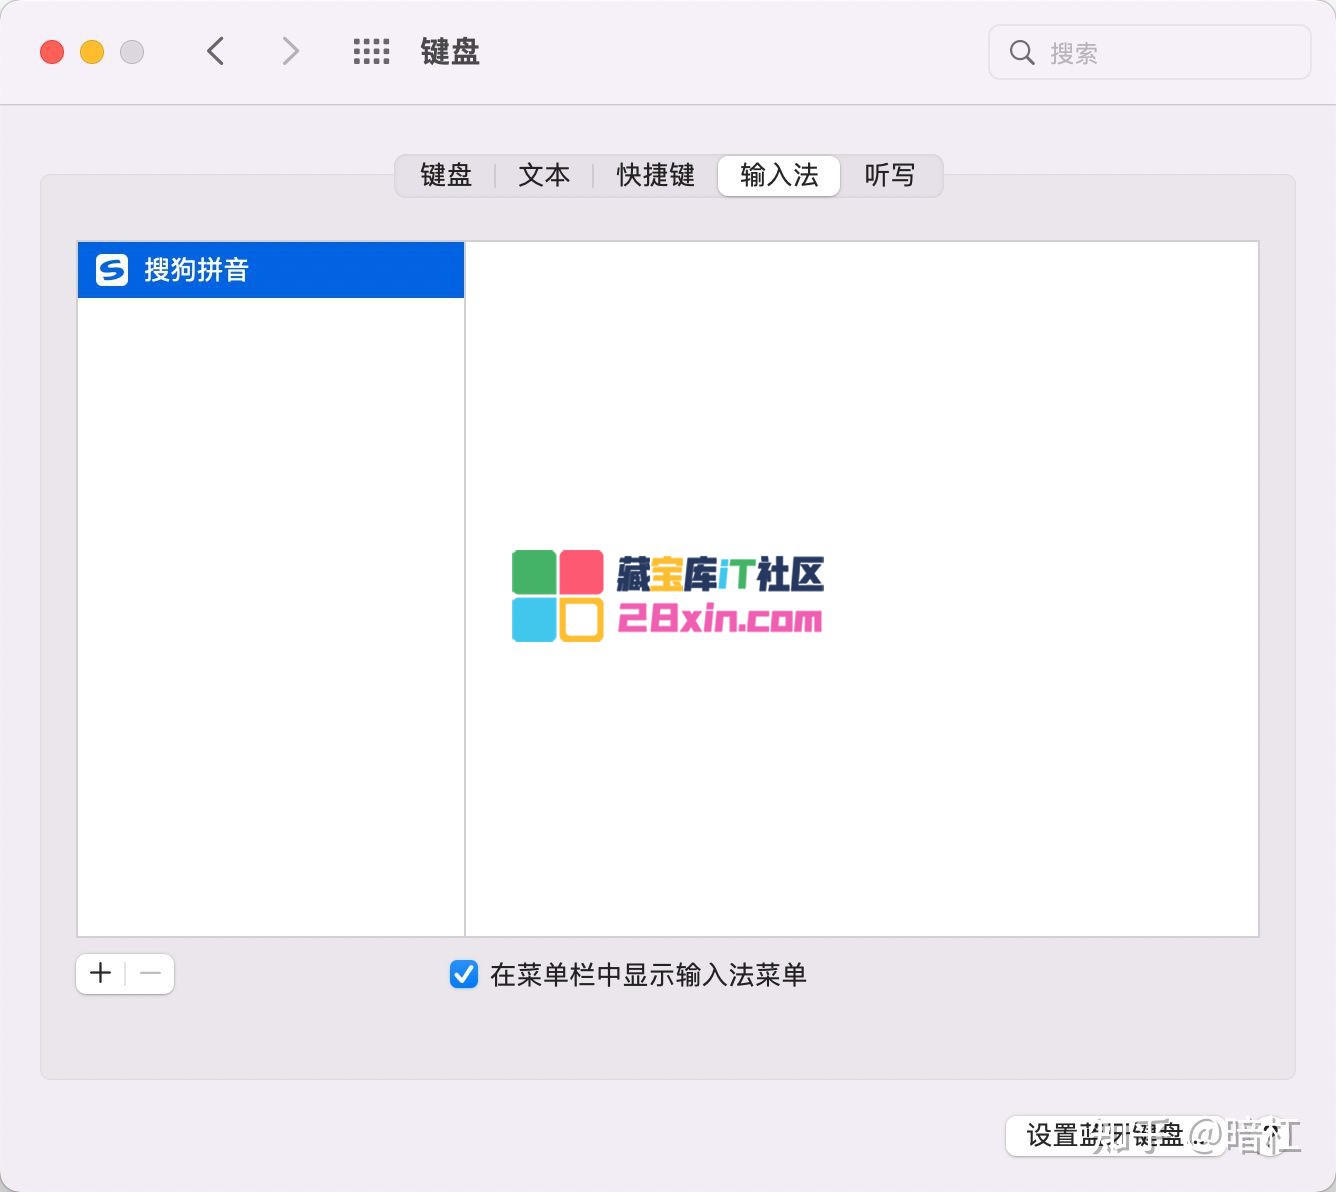1336x1192 pixels.
Task: Show all preferences via the grid icon
Action: point(371,52)
